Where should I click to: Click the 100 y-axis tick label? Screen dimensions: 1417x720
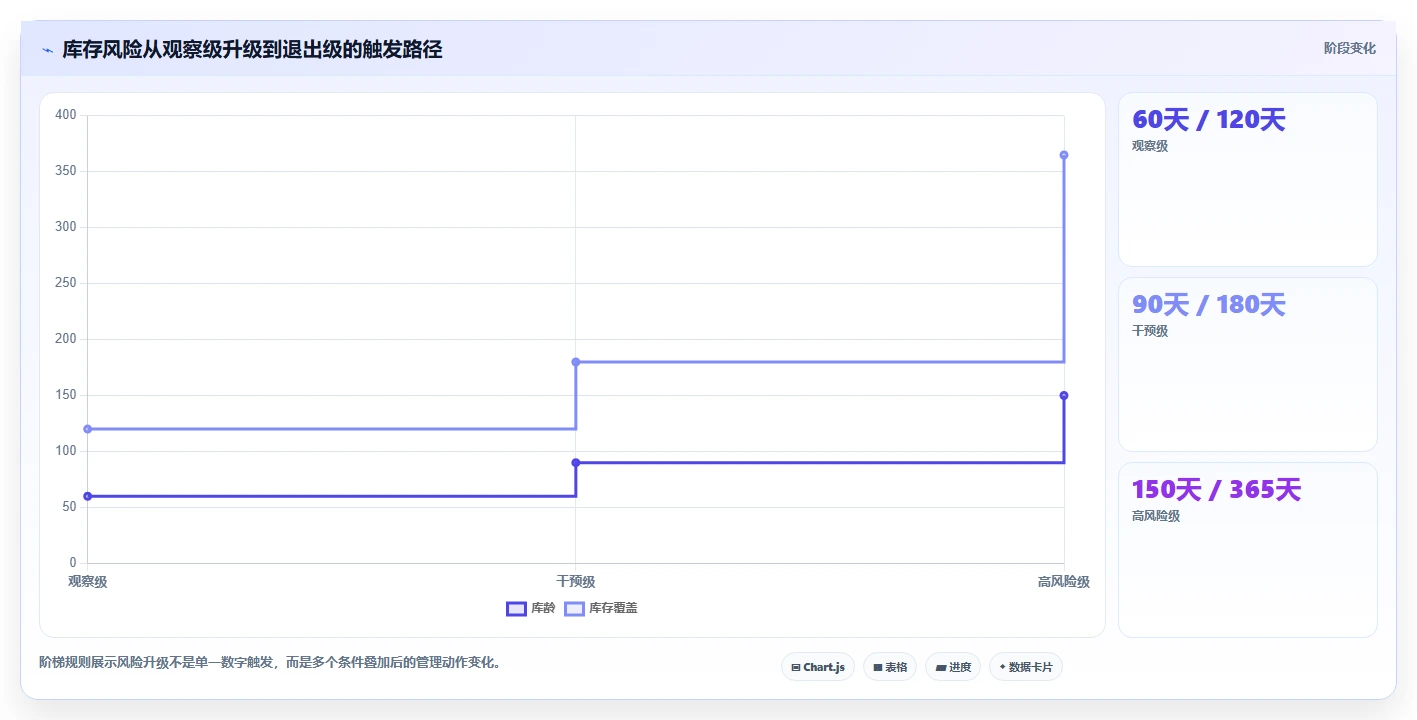coord(66,451)
